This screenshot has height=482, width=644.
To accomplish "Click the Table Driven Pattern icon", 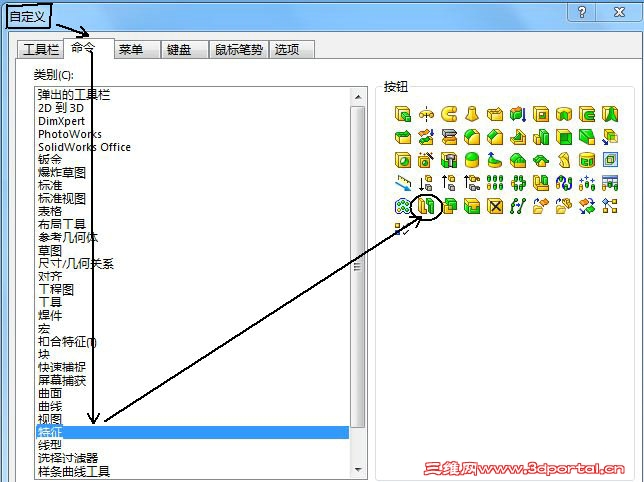I will pyautogui.click(x=610, y=183).
